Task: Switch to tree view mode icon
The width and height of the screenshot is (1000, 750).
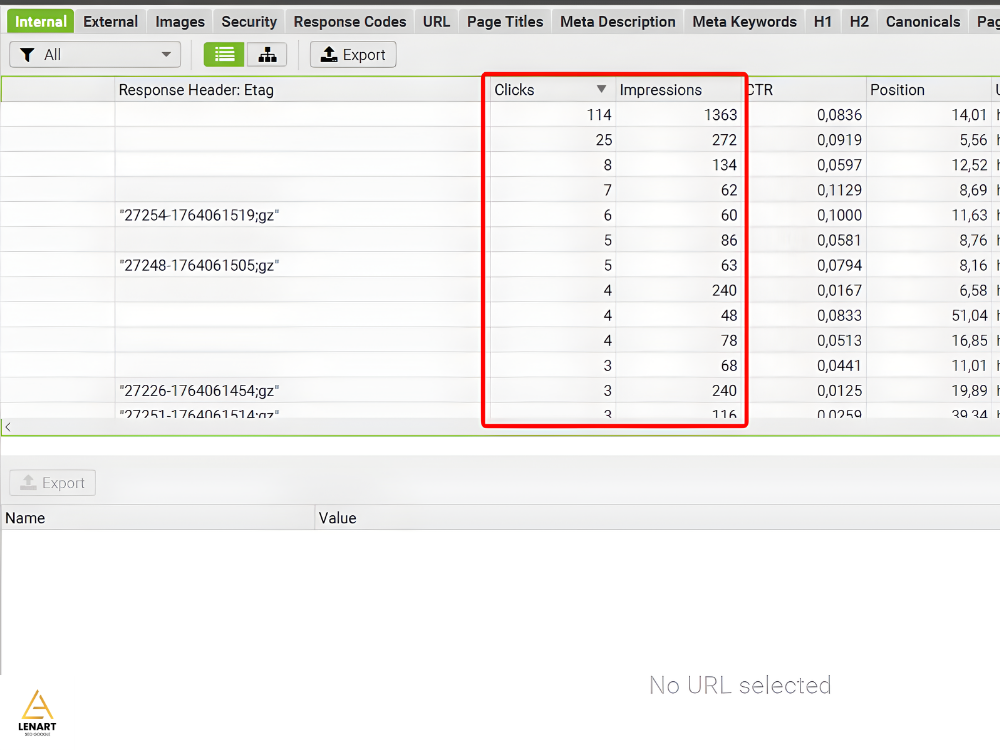Action: [267, 55]
